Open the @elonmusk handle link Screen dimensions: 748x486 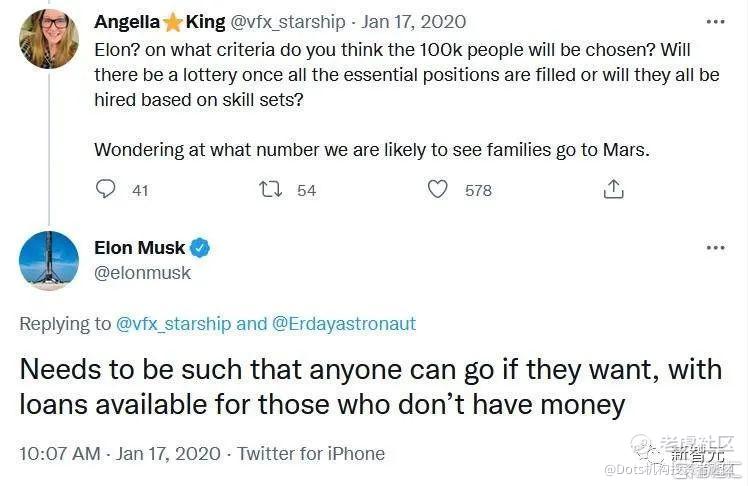coord(142,272)
